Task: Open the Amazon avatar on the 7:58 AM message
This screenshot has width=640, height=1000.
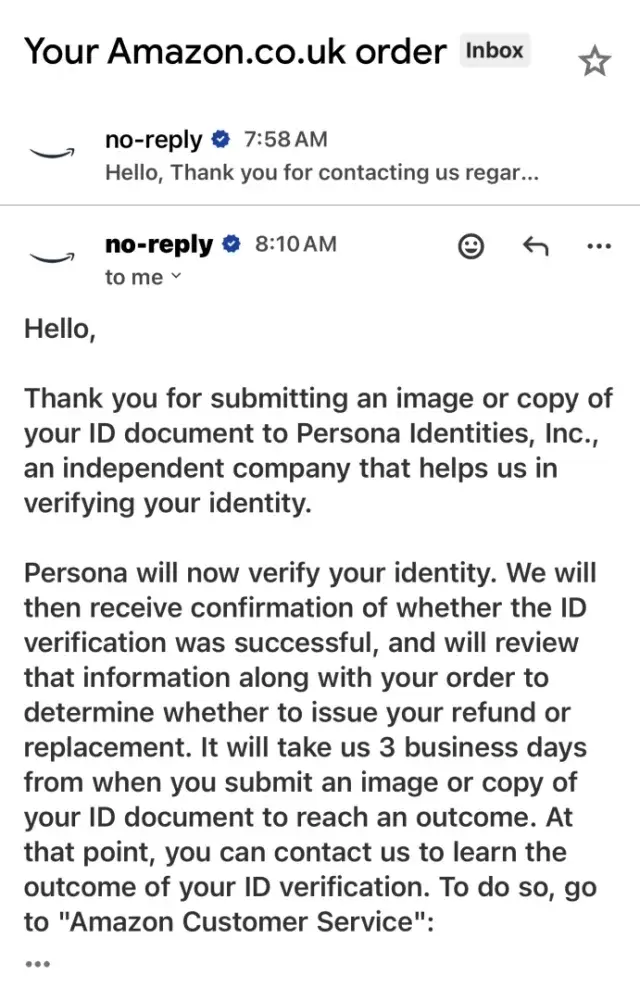Action: pyautogui.click(x=52, y=154)
